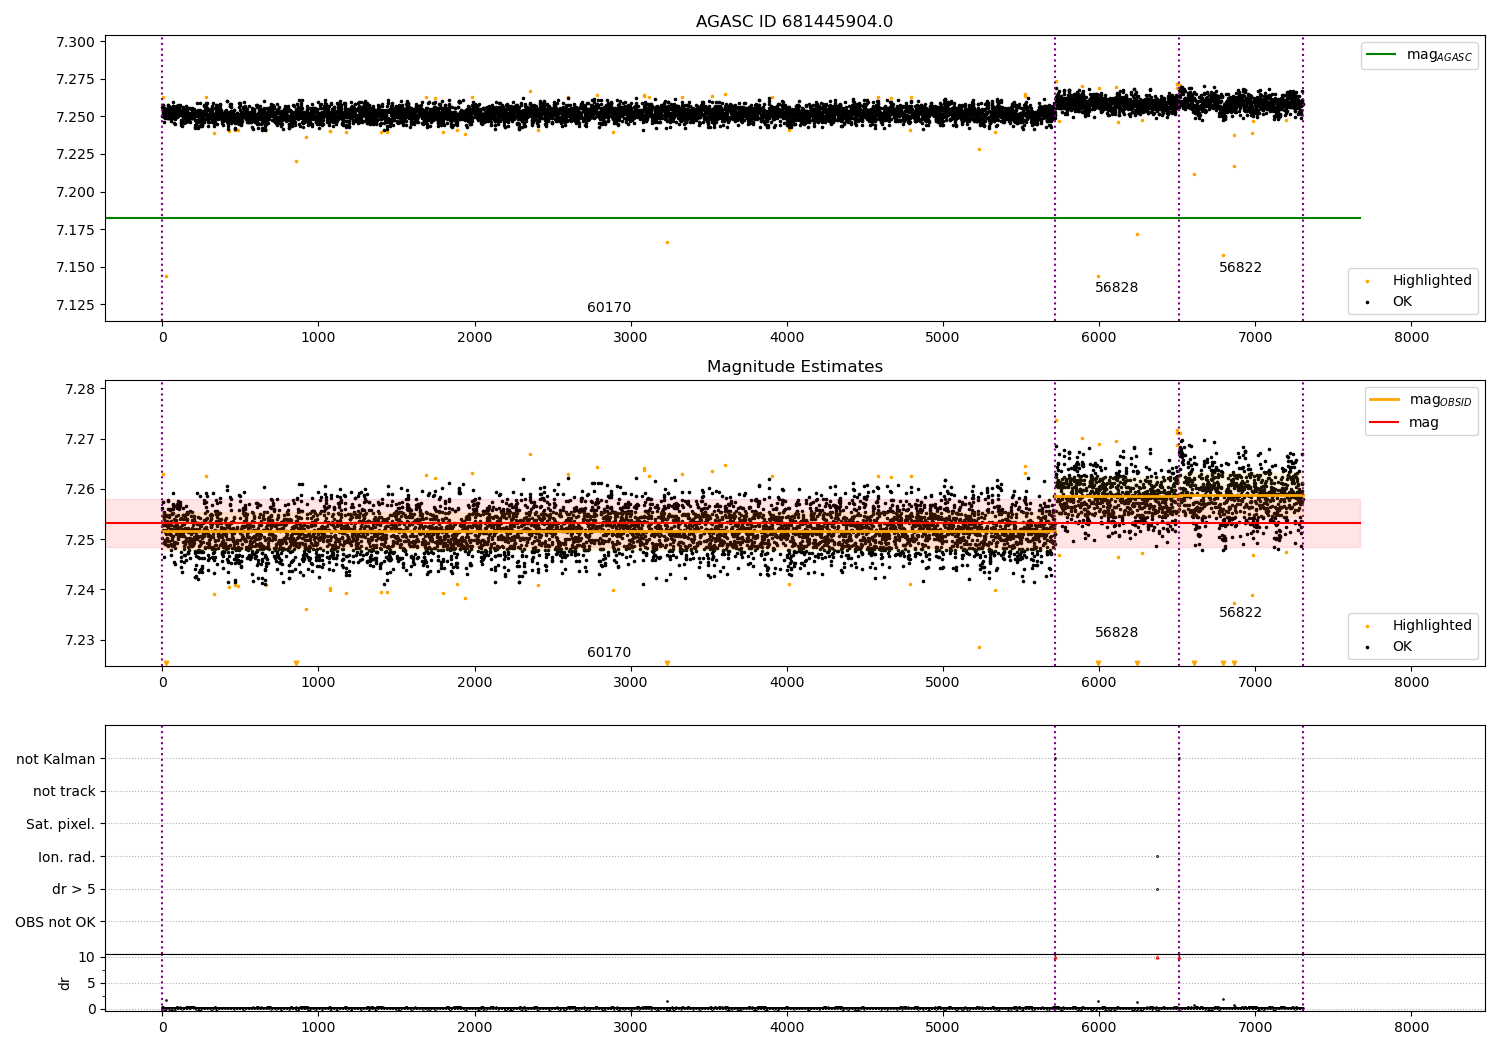Click the 'Ion. rad.' row label

click(67, 857)
